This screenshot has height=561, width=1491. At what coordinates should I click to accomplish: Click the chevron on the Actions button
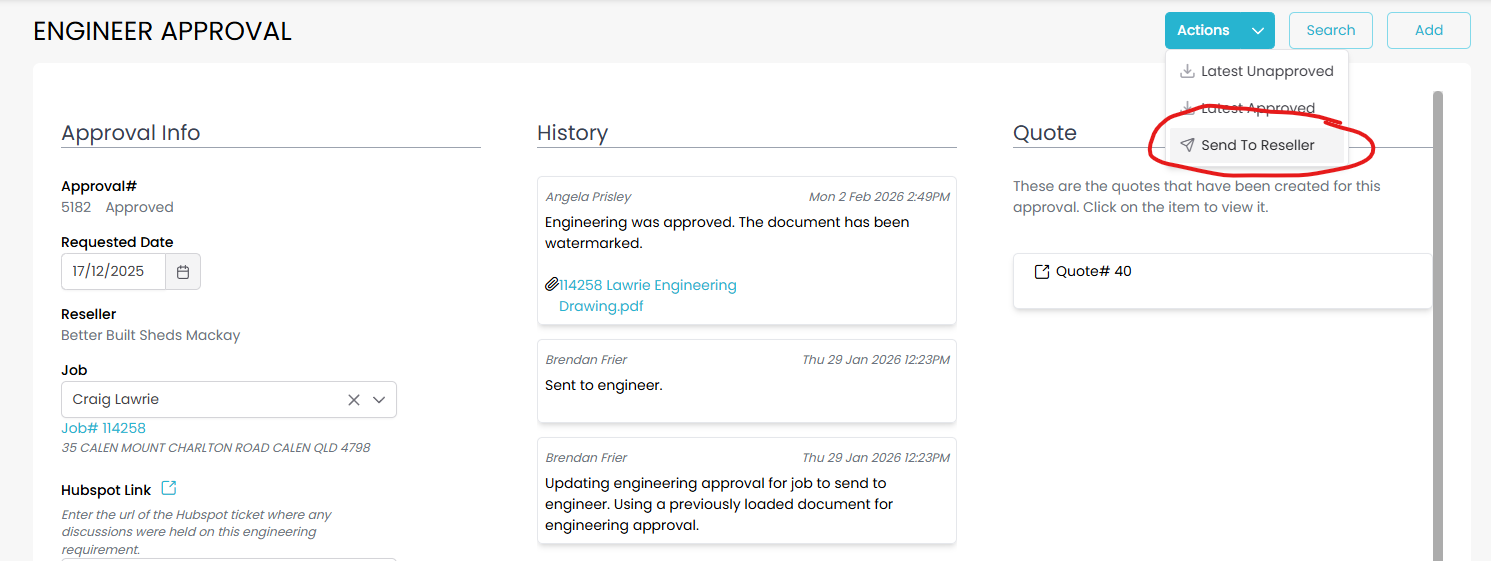(1257, 31)
